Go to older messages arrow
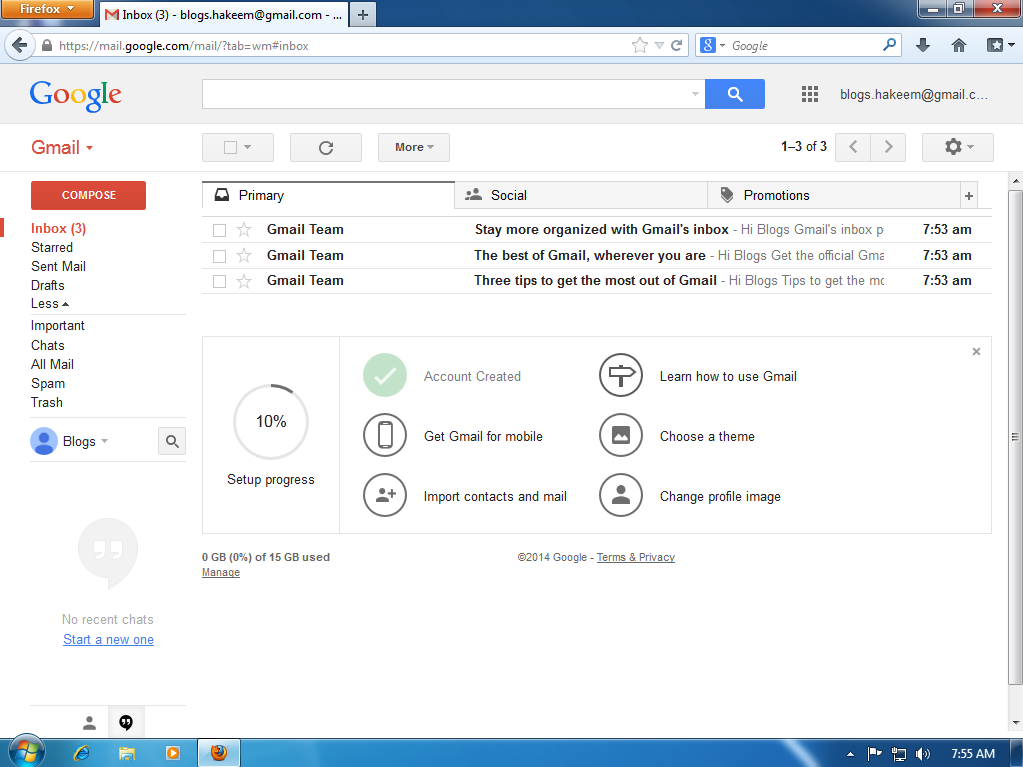 [x=888, y=147]
